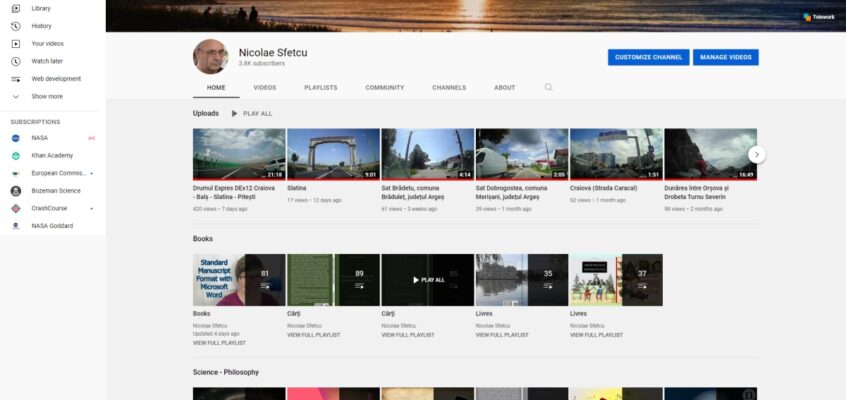Open the Cărți playlist thumbnail with 89 videos
846x400 pixels.
(333, 280)
